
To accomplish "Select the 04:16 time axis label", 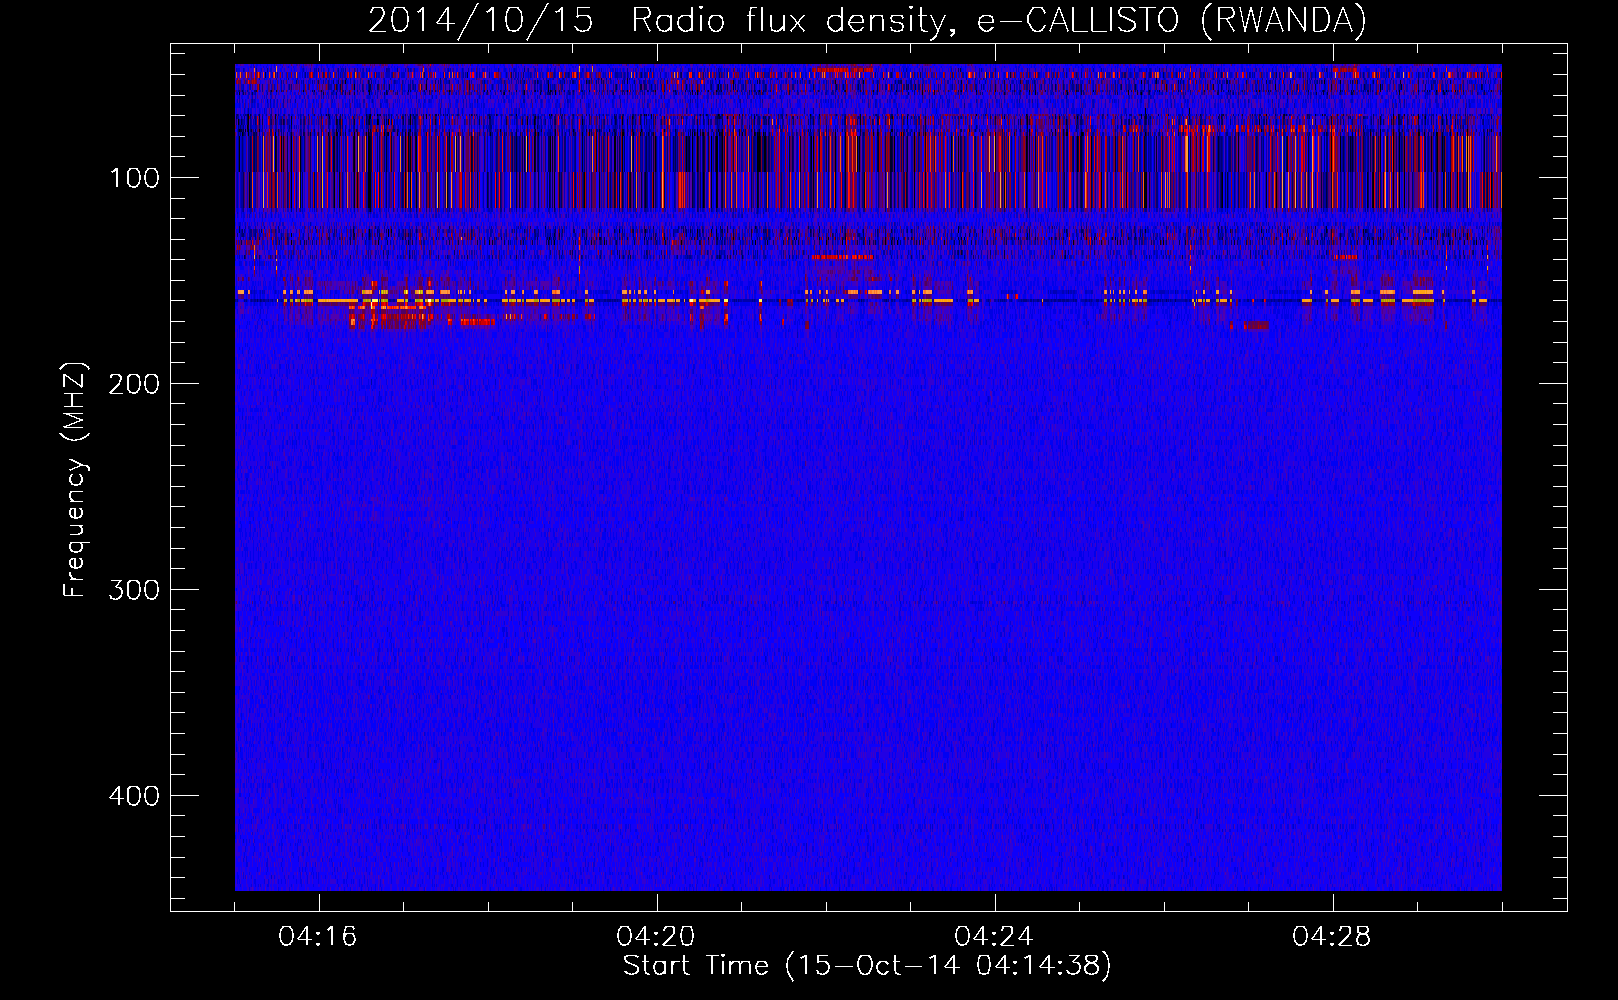I will (318, 937).
